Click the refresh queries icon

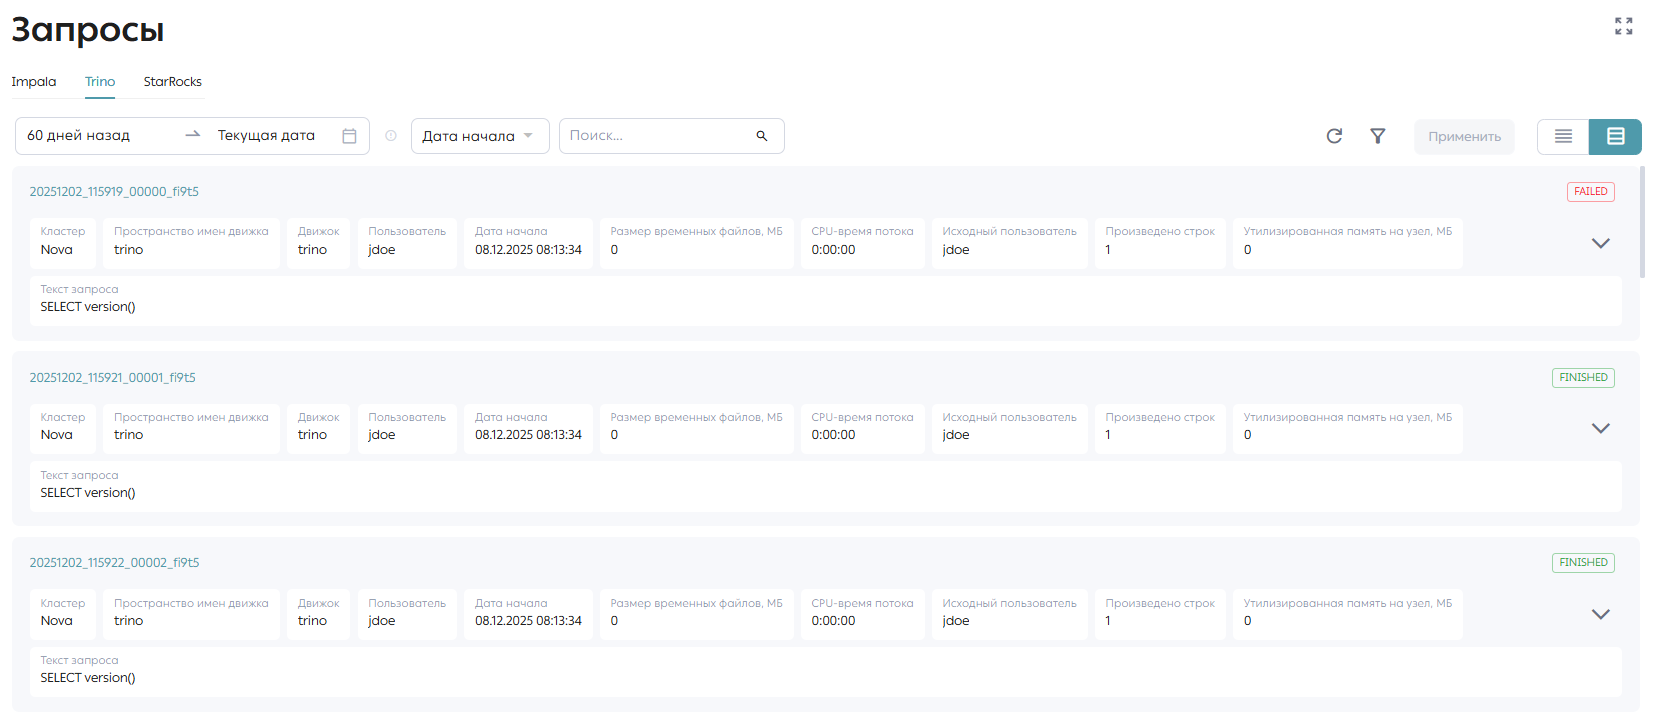point(1334,136)
